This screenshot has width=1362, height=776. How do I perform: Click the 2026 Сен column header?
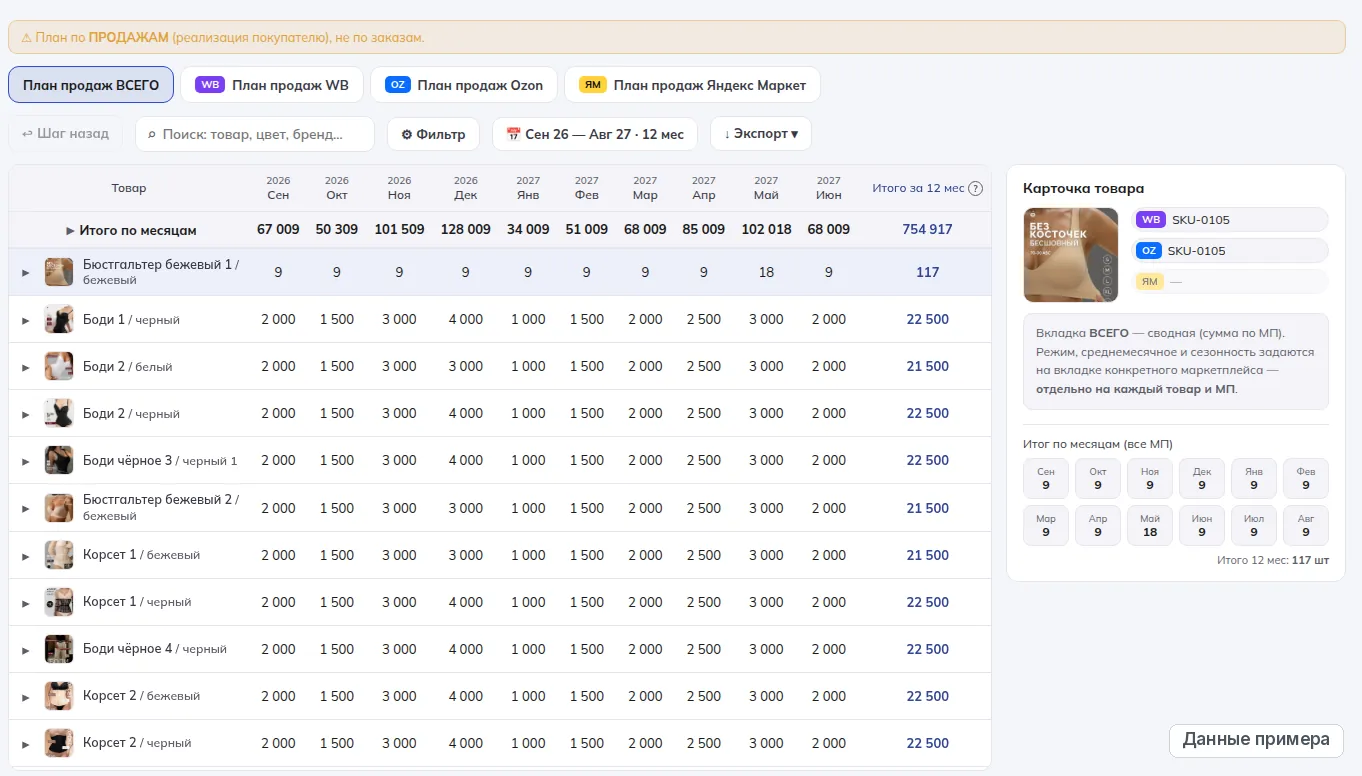(x=278, y=188)
